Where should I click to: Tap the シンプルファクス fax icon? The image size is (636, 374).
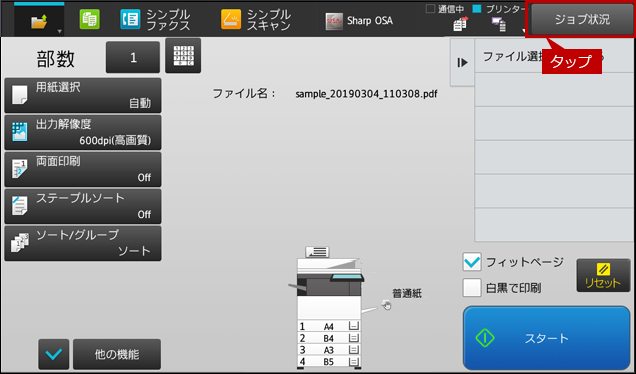coord(130,19)
